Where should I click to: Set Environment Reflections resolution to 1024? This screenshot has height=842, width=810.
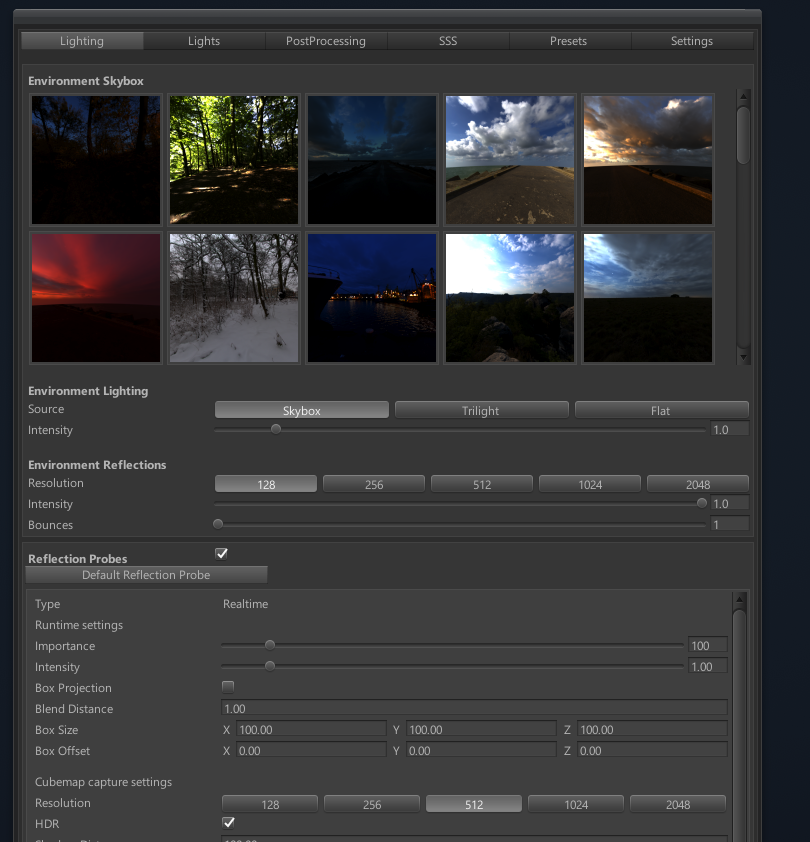[x=590, y=484]
